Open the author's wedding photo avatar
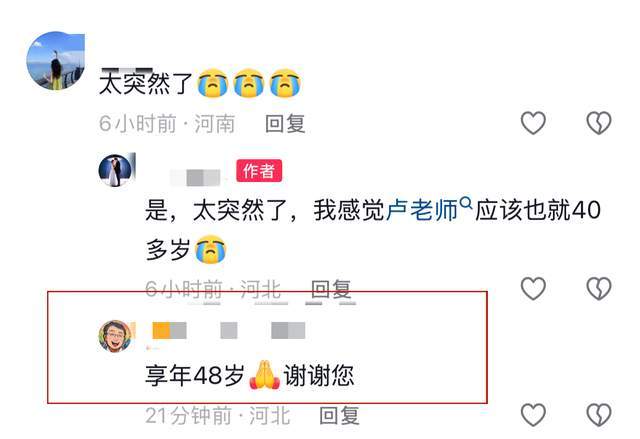 pos(117,170)
